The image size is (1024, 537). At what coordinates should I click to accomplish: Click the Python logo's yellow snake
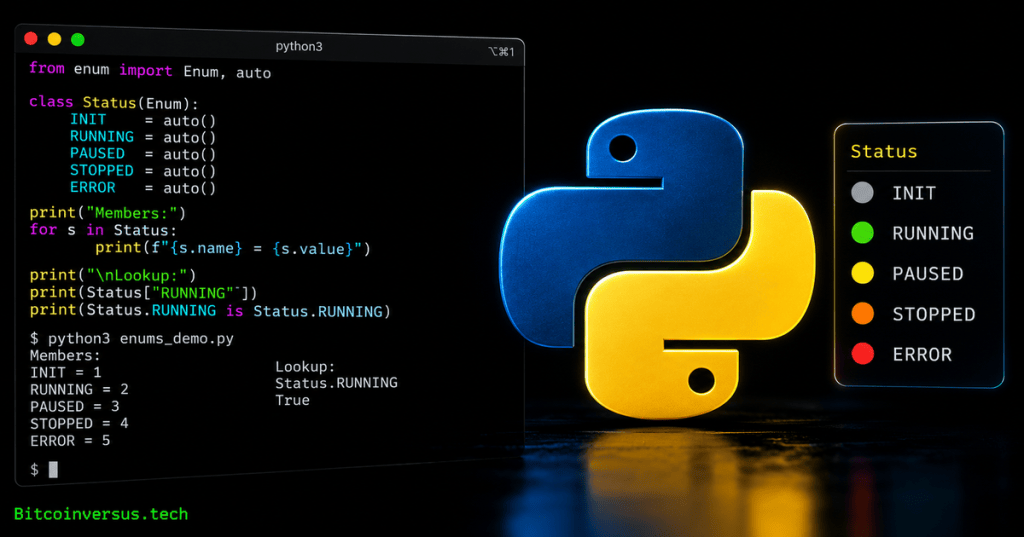point(700,305)
